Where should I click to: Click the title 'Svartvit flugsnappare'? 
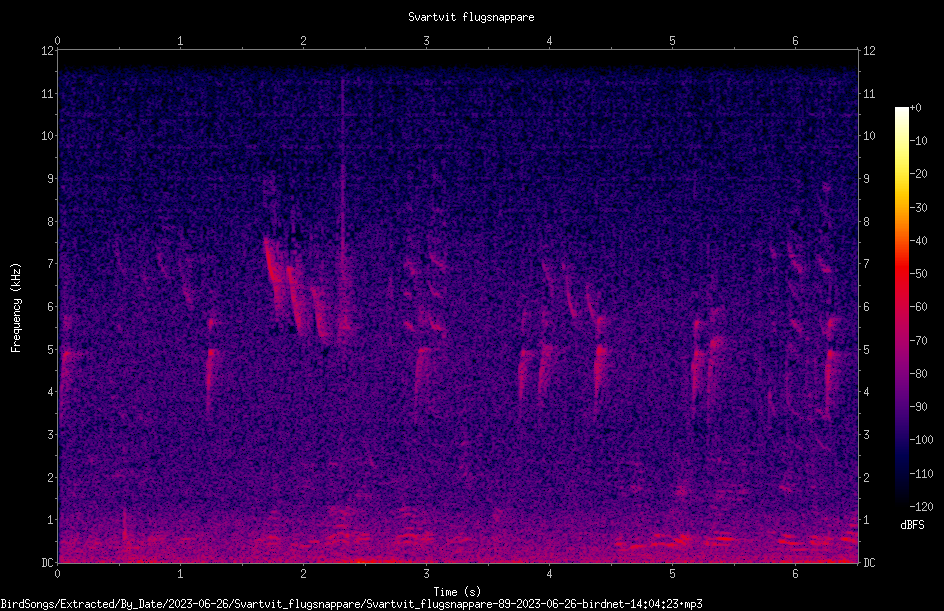[x=471, y=17]
